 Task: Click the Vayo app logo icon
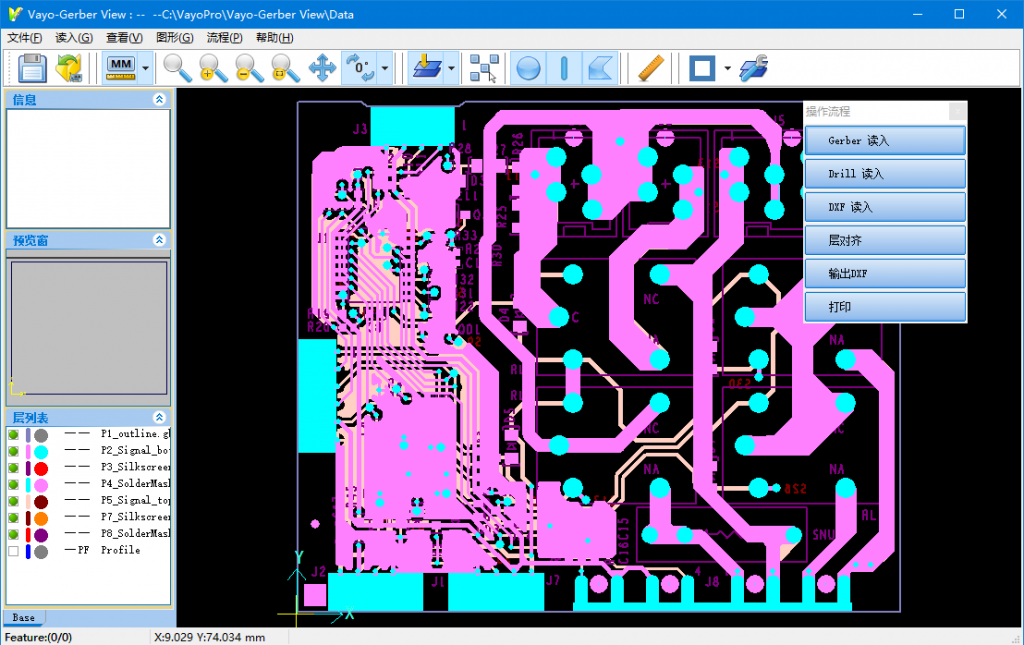tap(15, 14)
